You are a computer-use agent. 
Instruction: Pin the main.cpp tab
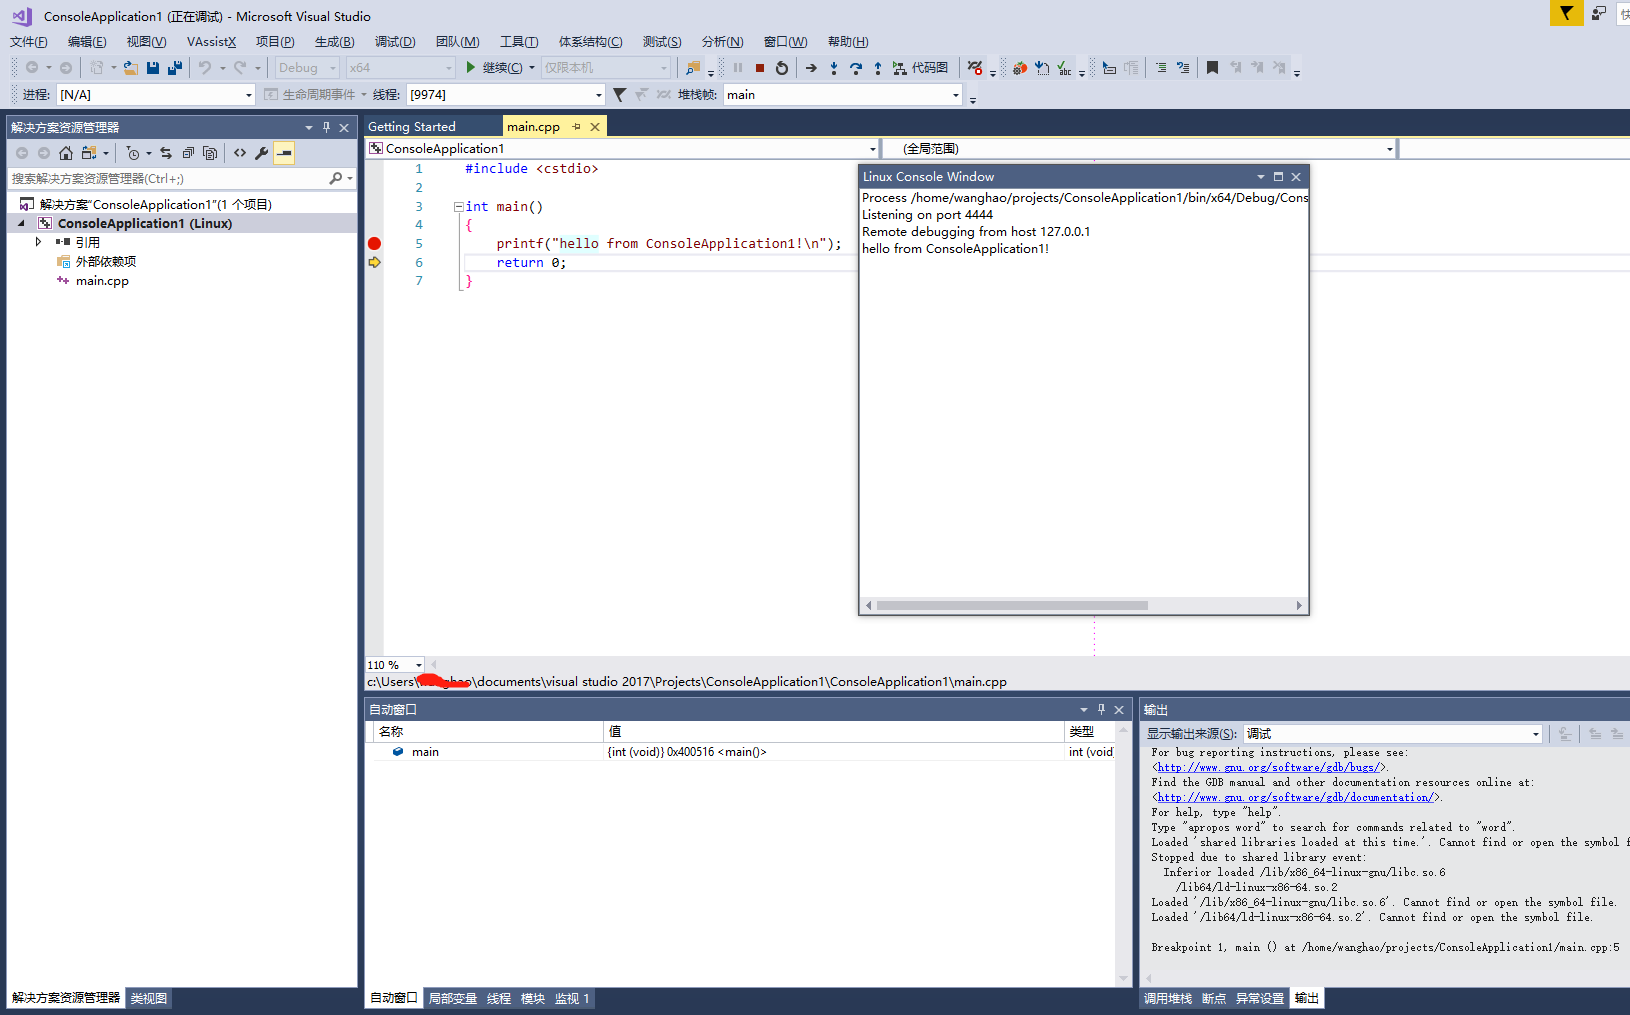(x=576, y=127)
